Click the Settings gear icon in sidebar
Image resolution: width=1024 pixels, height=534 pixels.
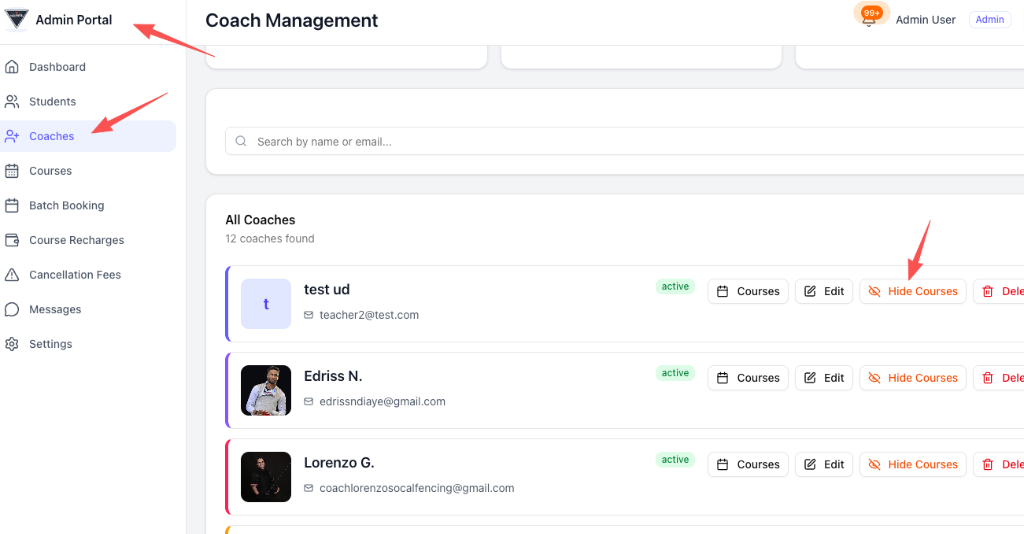[x=12, y=344]
